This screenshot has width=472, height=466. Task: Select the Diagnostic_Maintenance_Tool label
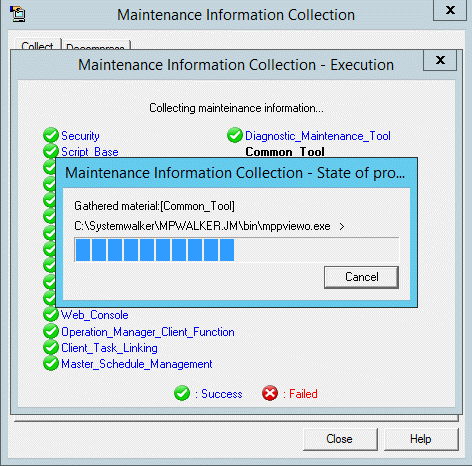pos(318,136)
